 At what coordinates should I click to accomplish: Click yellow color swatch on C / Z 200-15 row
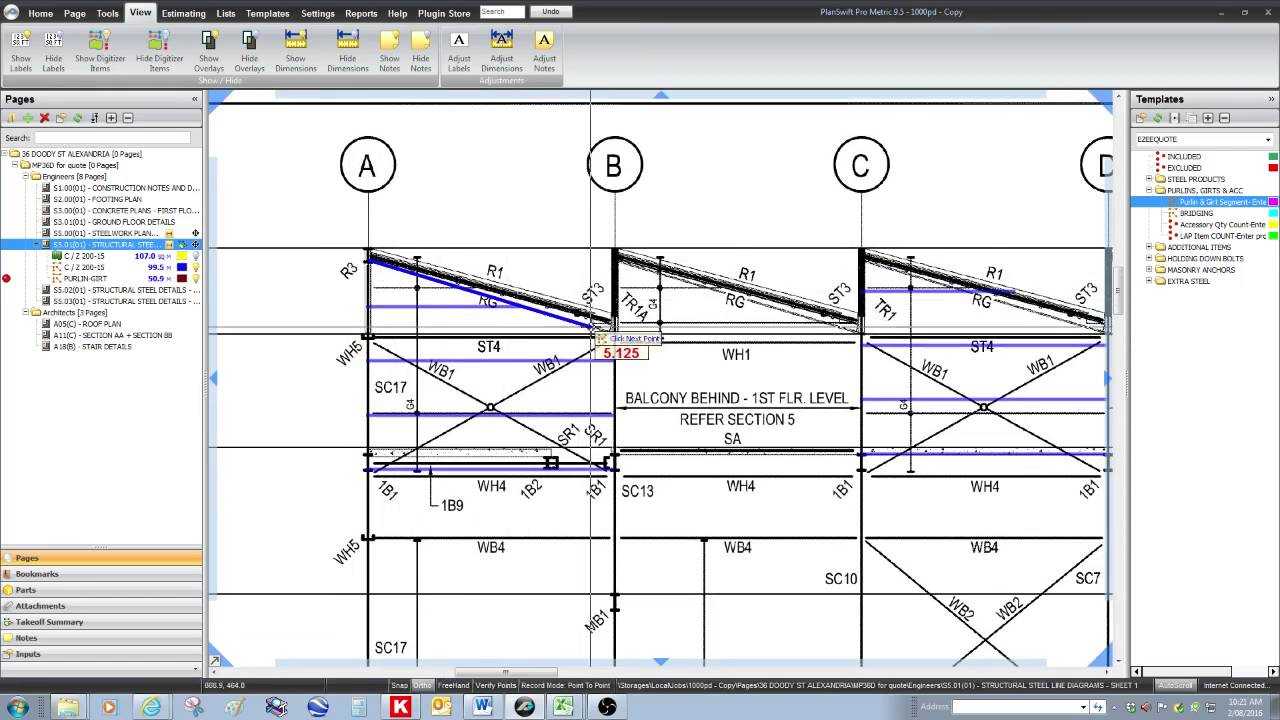coord(182,256)
